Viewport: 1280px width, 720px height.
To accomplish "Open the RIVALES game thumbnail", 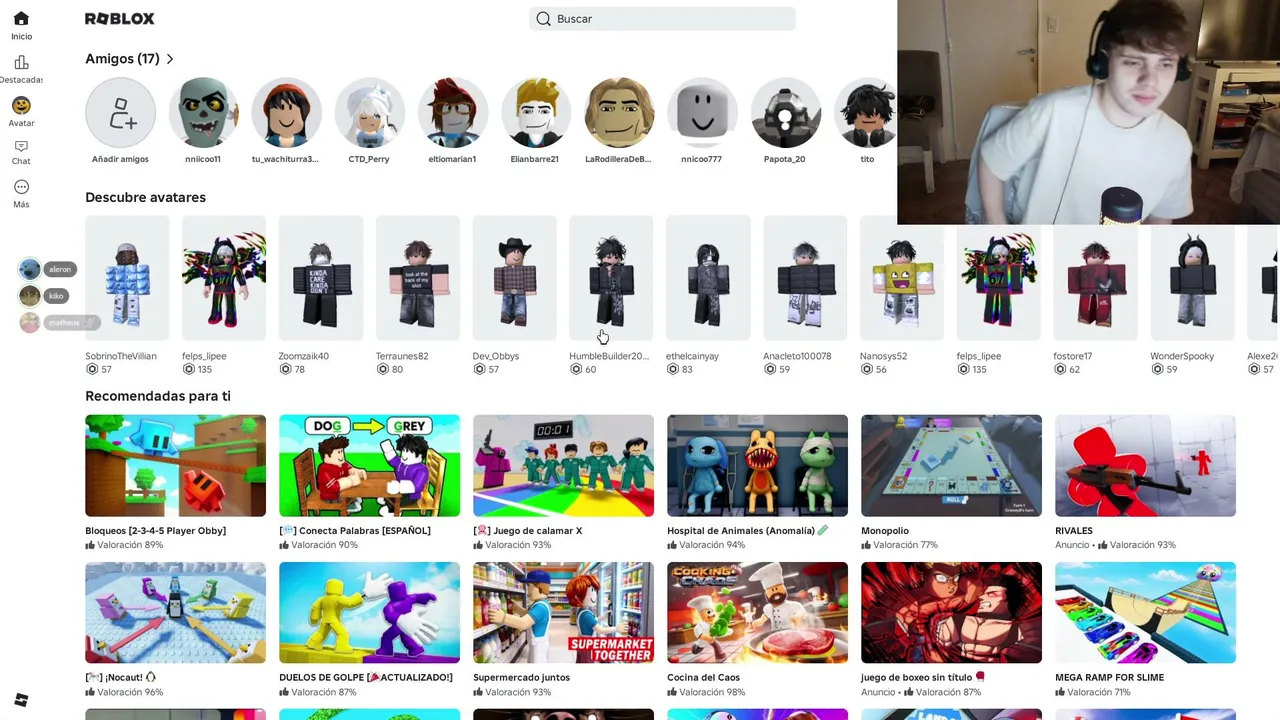I will tap(1145, 465).
